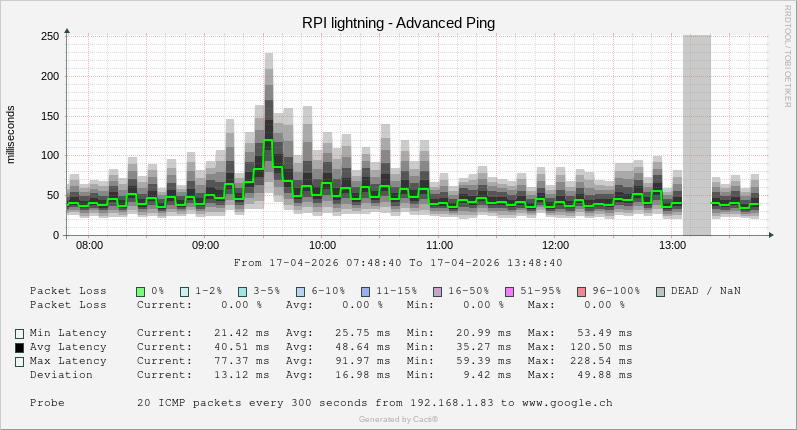This screenshot has height=430, width=797.
Task: Pick the magenta 51-95% legend swatch
Action: click(509, 291)
